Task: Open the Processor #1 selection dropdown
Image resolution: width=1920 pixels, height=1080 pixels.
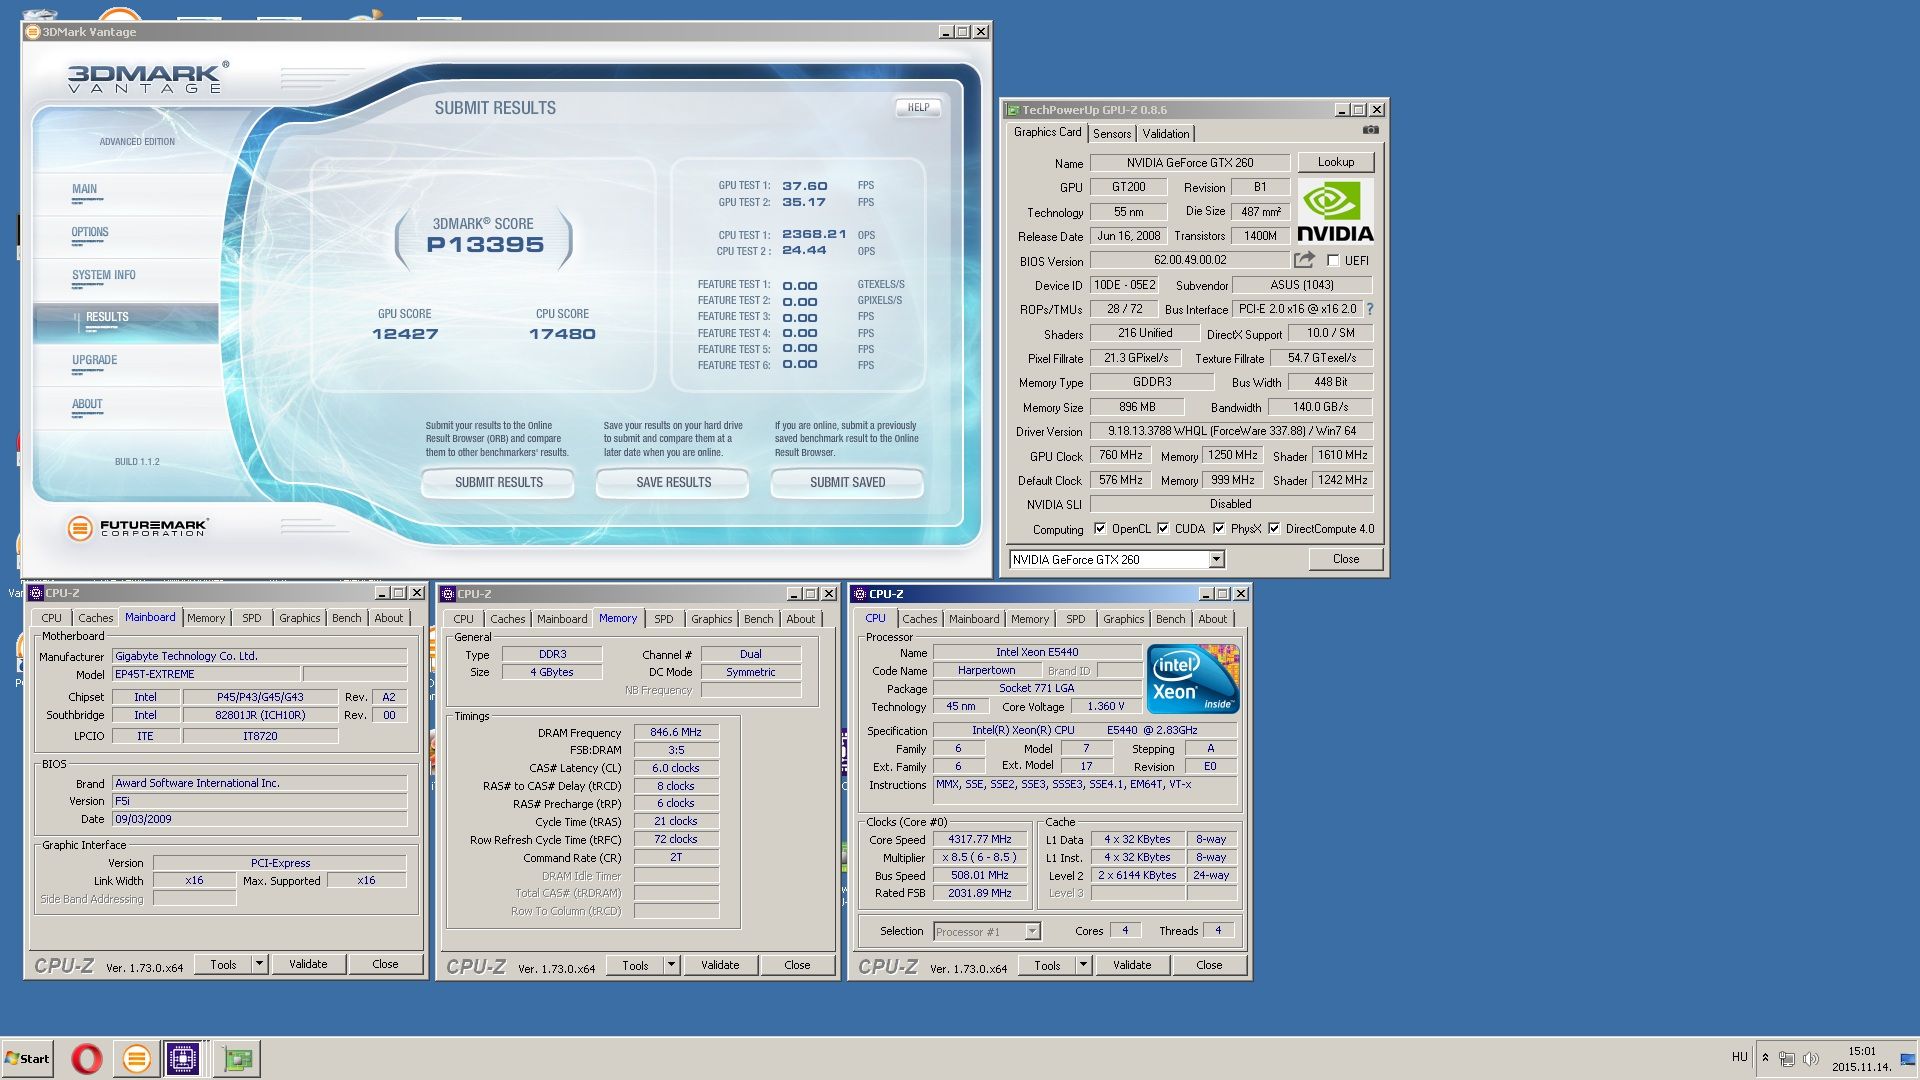Action: pyautogui.click(x=1032, y=932)
